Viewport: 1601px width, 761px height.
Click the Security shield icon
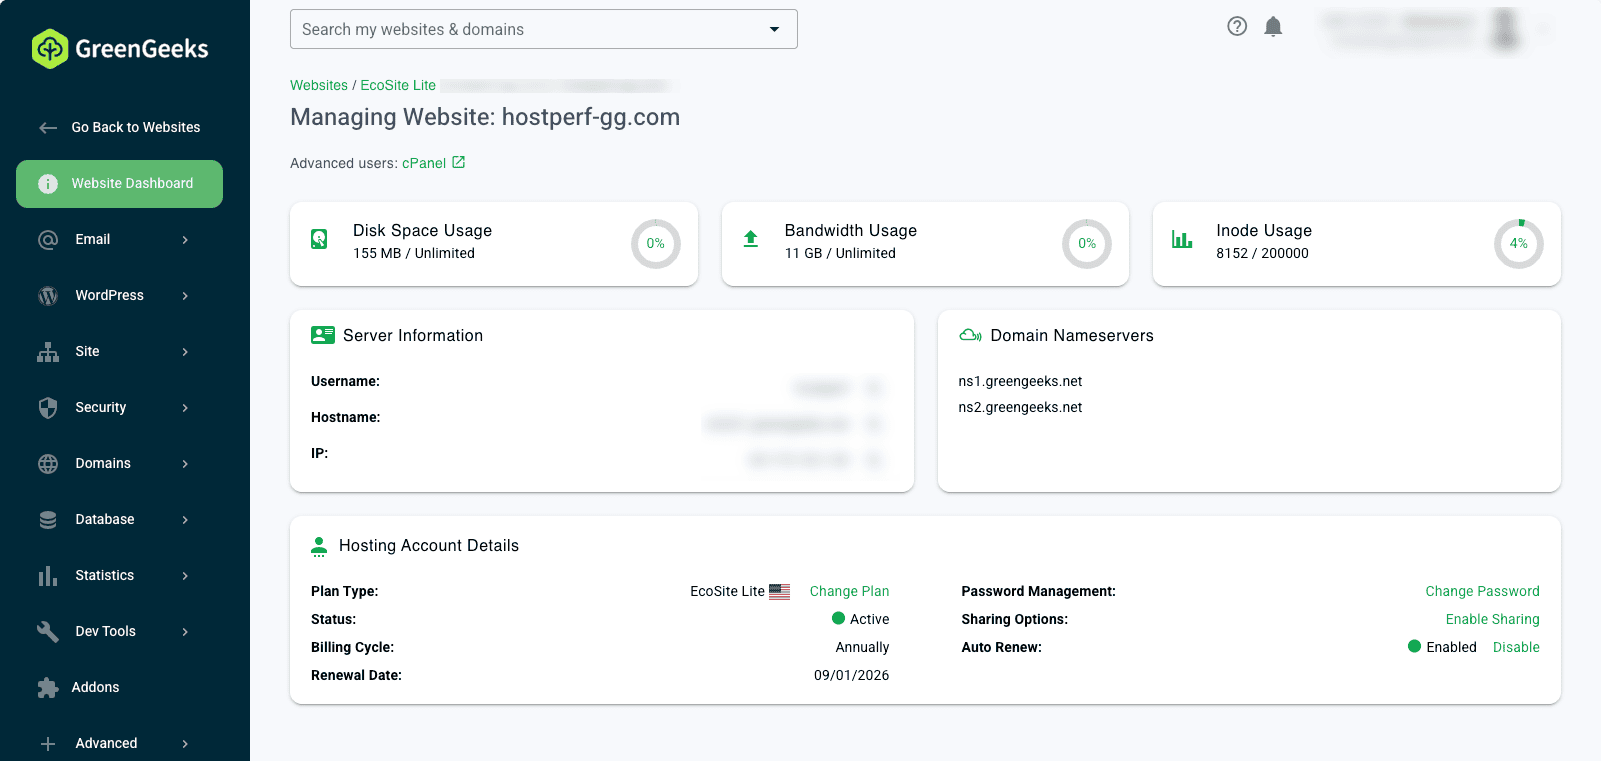(48, 408)
